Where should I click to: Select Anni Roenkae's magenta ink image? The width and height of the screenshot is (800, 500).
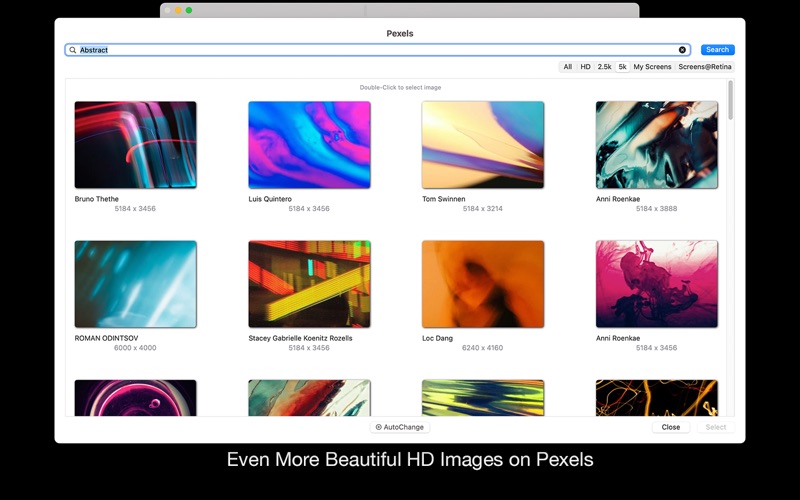(656, 284)
